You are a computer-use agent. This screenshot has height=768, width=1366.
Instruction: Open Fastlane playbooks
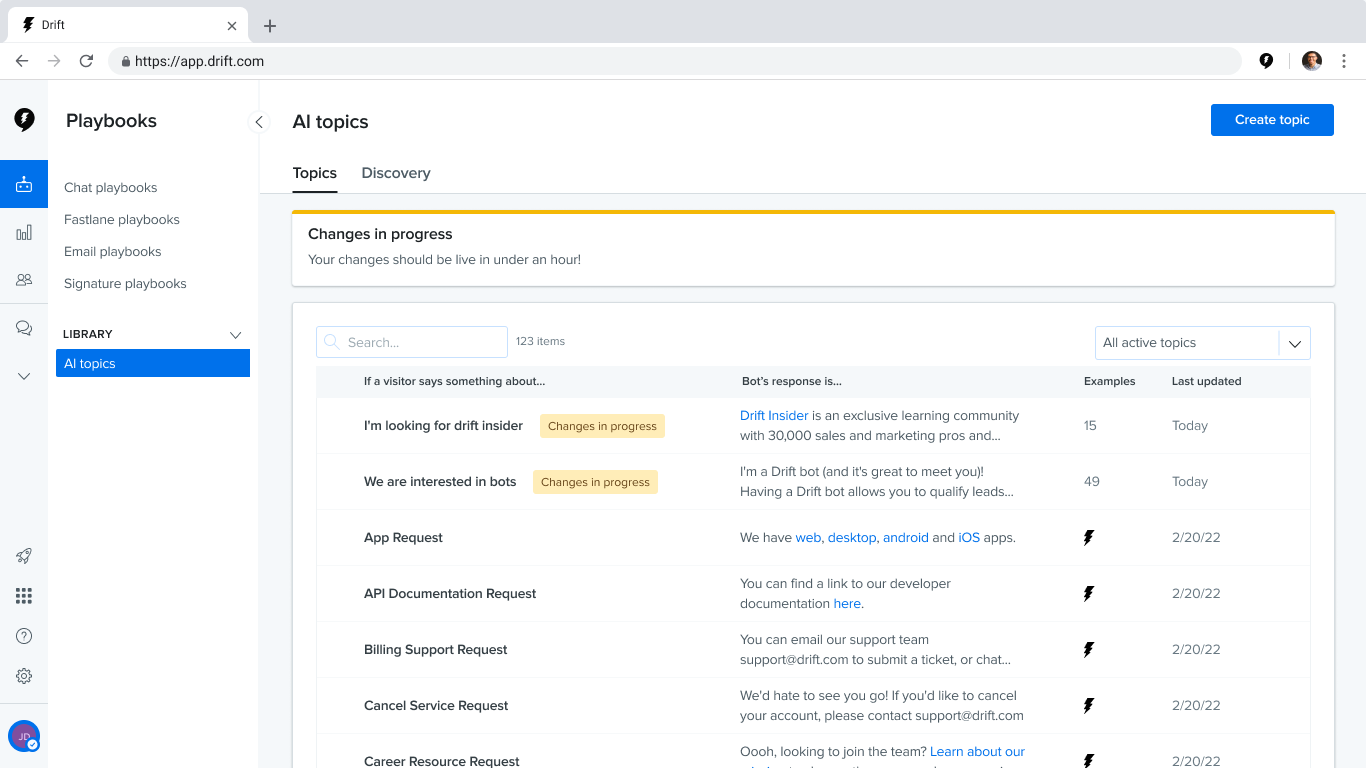pos(122,219)
